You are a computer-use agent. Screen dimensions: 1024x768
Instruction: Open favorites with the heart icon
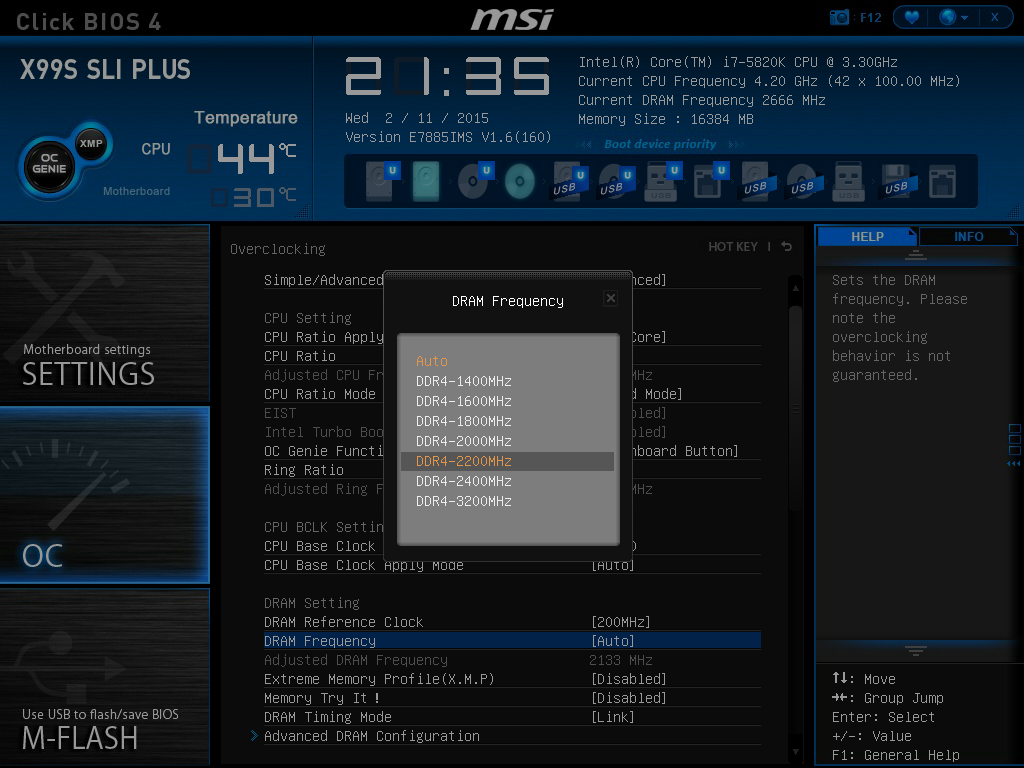[x=912, y=17]
